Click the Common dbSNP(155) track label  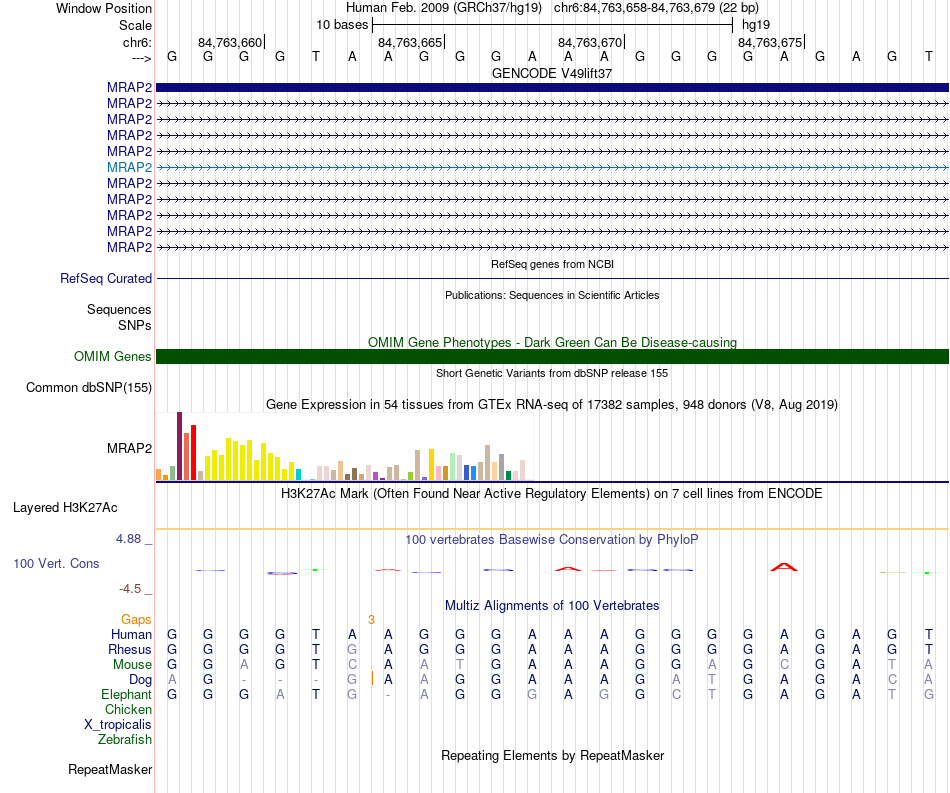(x=89, y=388)
